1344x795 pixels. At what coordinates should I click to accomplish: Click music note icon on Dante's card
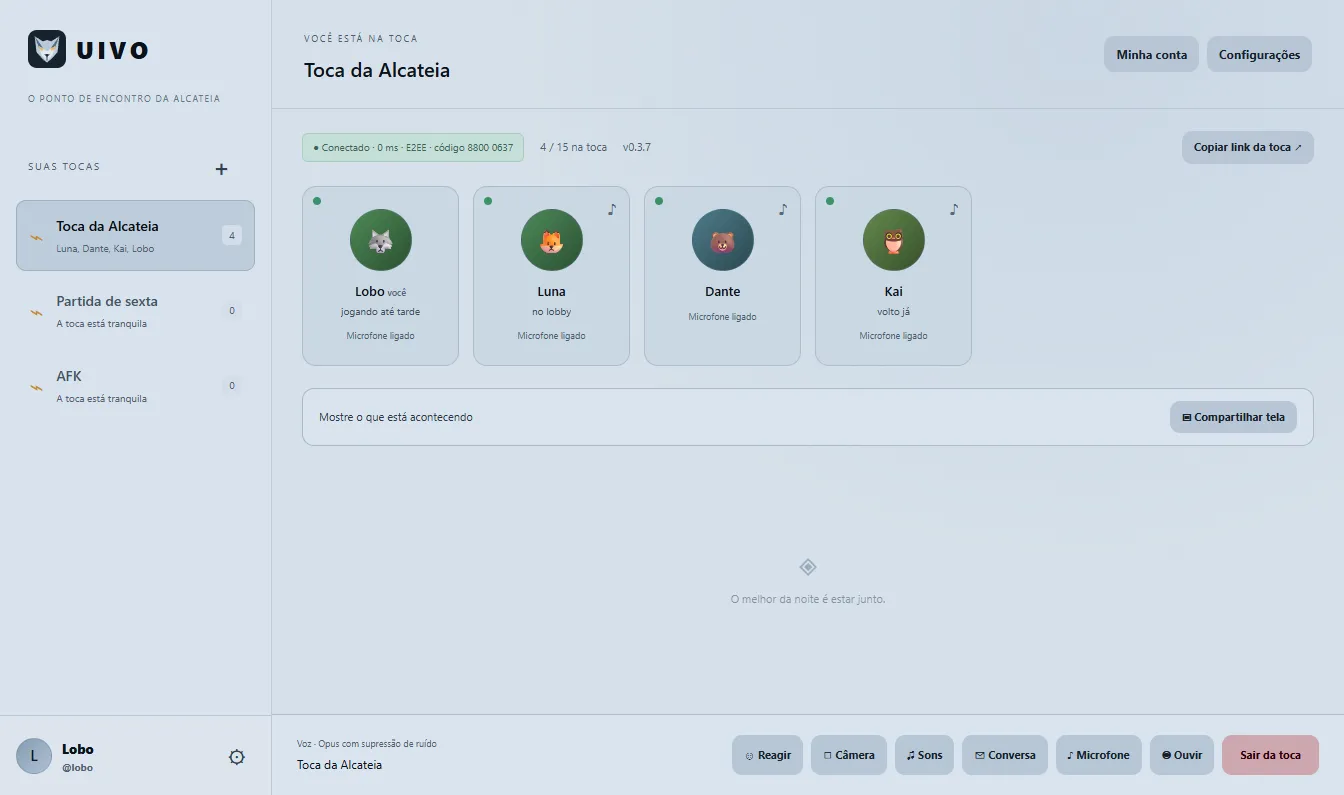click(x=783, y=209)
